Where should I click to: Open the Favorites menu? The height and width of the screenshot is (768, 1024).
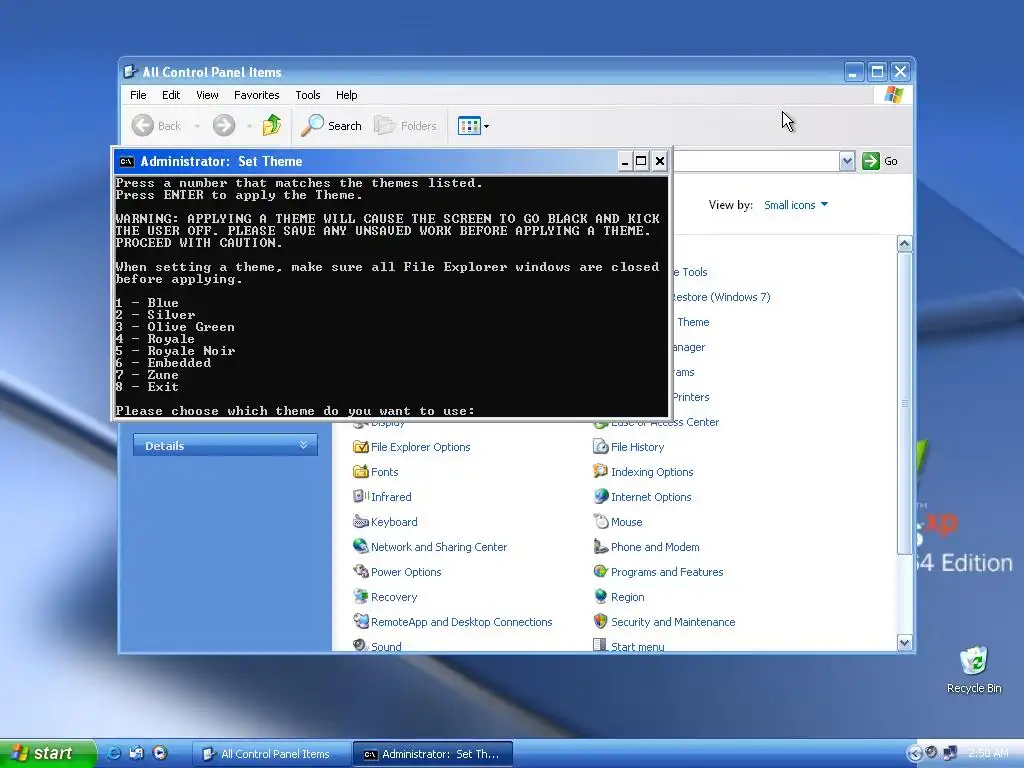click(x=256, y=95)
